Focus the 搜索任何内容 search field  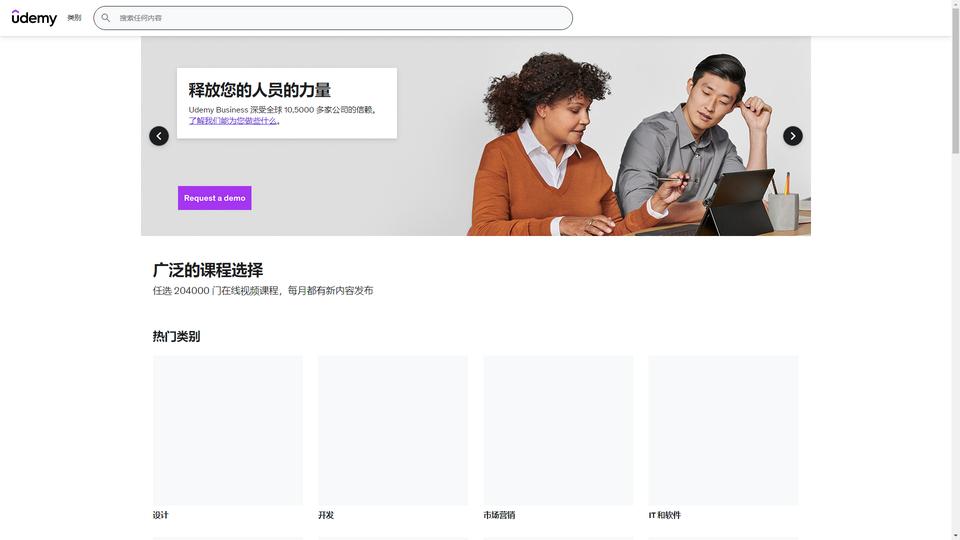(x=333, y=18)
